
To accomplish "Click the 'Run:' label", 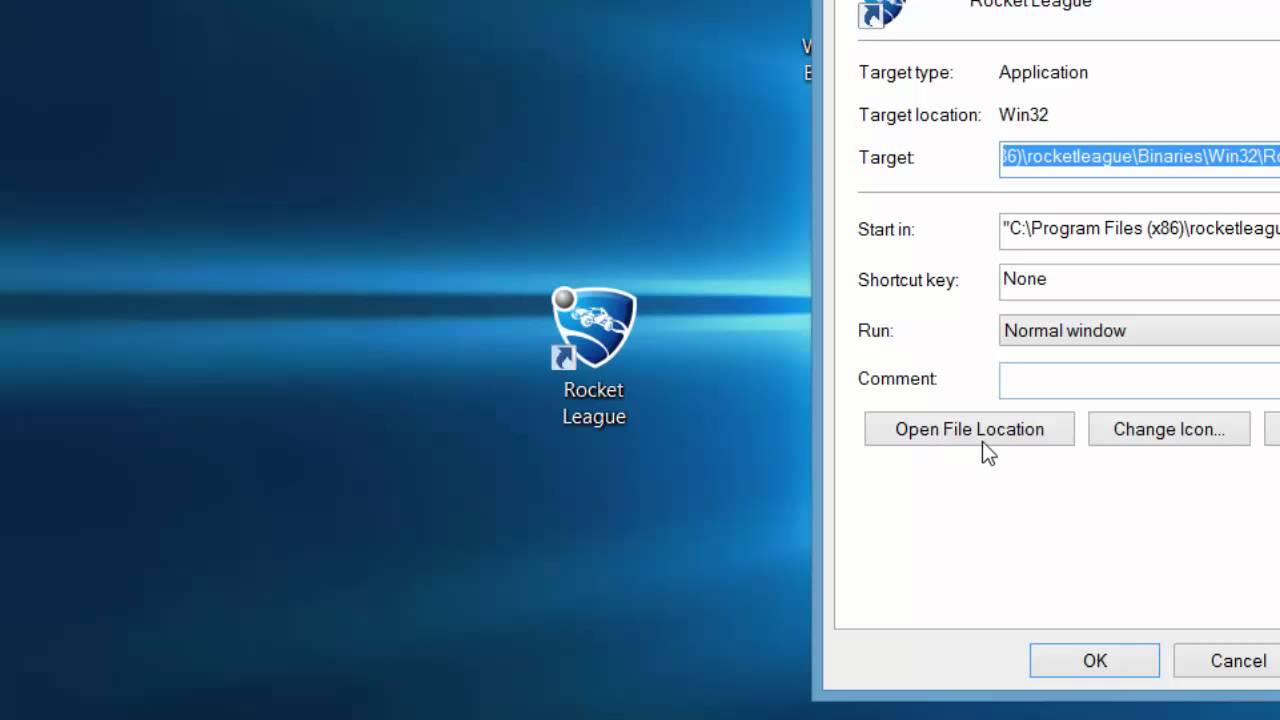I will [x=875, y=330].
